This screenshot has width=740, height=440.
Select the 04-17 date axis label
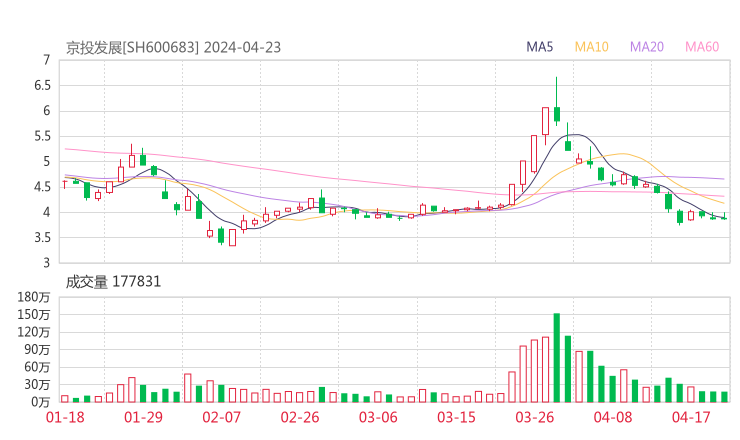click(x=691, y=417)
